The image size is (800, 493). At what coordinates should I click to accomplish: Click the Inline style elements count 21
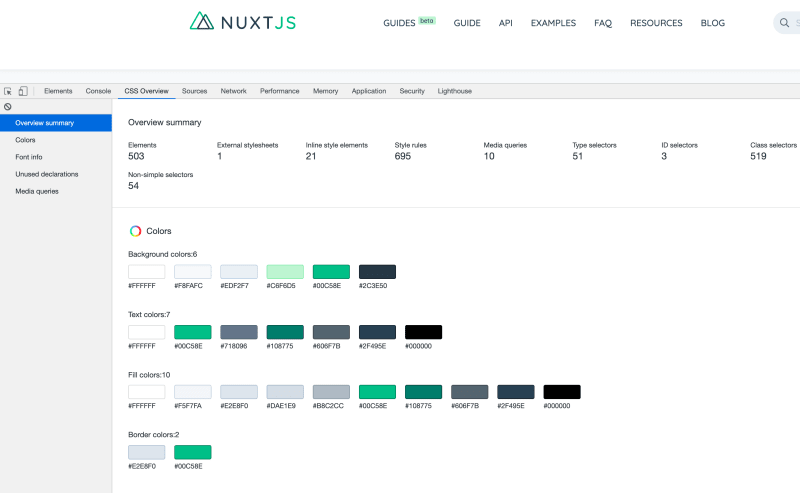(x=311, y=156)
